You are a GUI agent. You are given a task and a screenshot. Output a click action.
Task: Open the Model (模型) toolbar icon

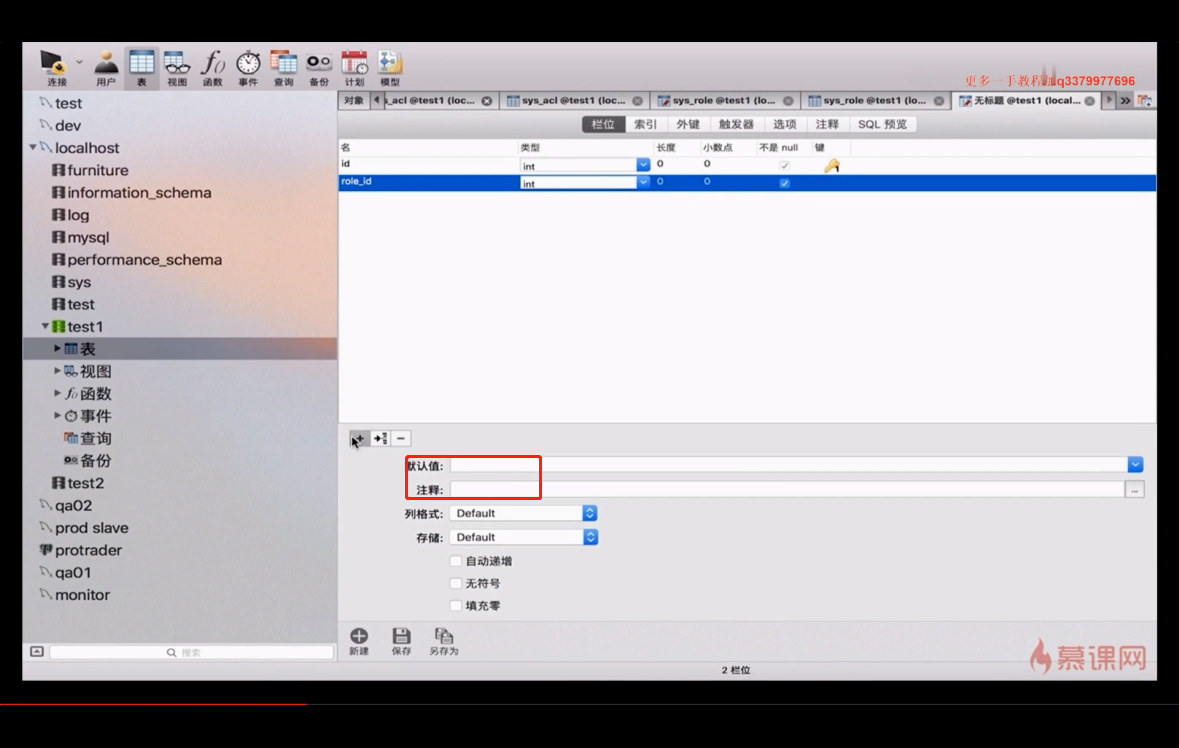pos(389,68)
